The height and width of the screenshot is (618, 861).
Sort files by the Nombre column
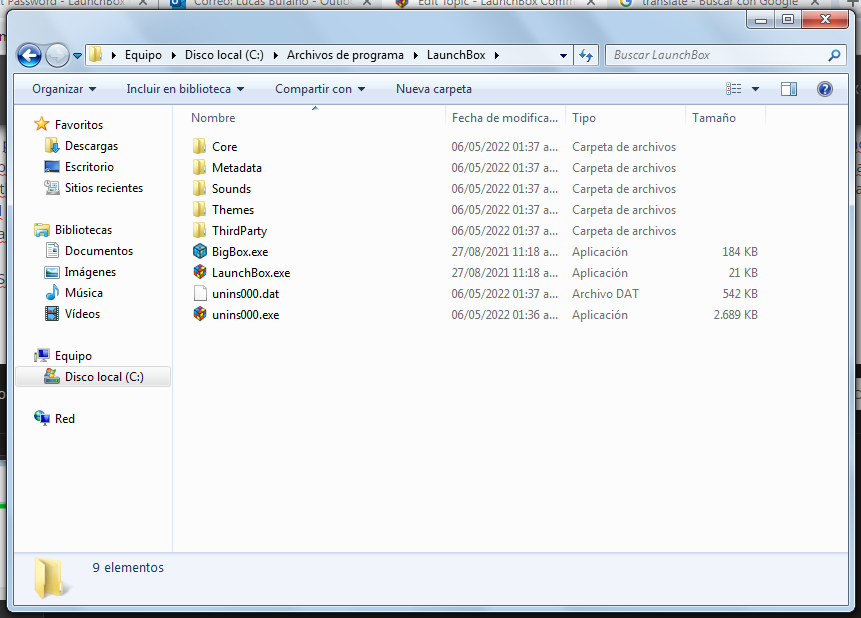[314, 118]
